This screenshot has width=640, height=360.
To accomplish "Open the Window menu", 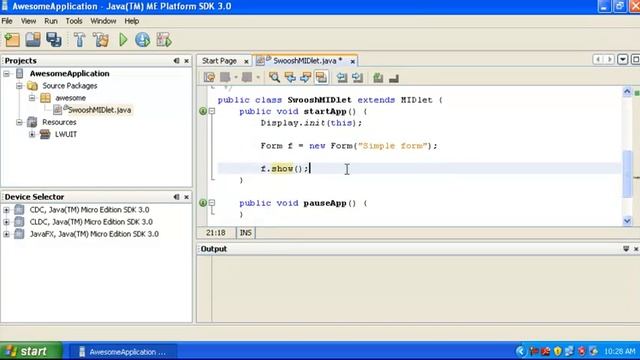I will (x=103, y=21).
